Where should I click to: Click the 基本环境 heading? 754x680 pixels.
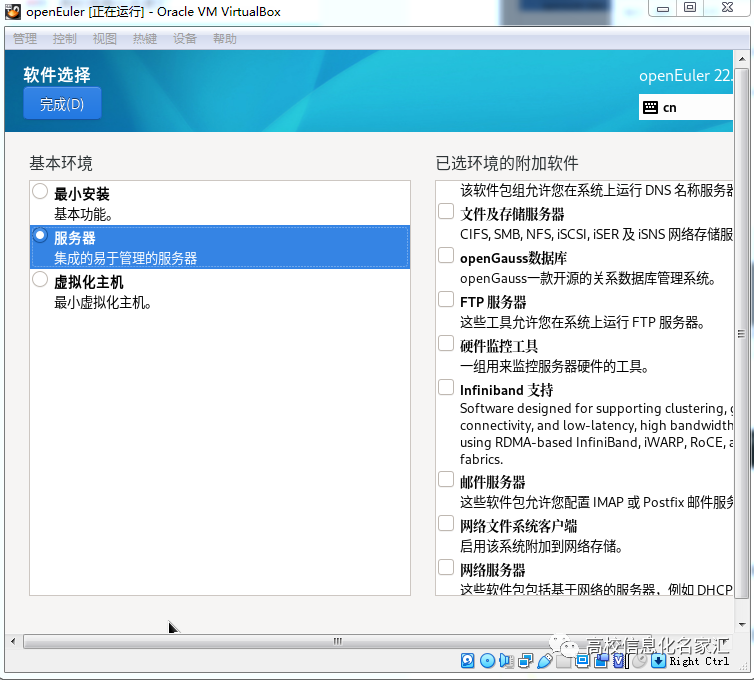point(61,163)
